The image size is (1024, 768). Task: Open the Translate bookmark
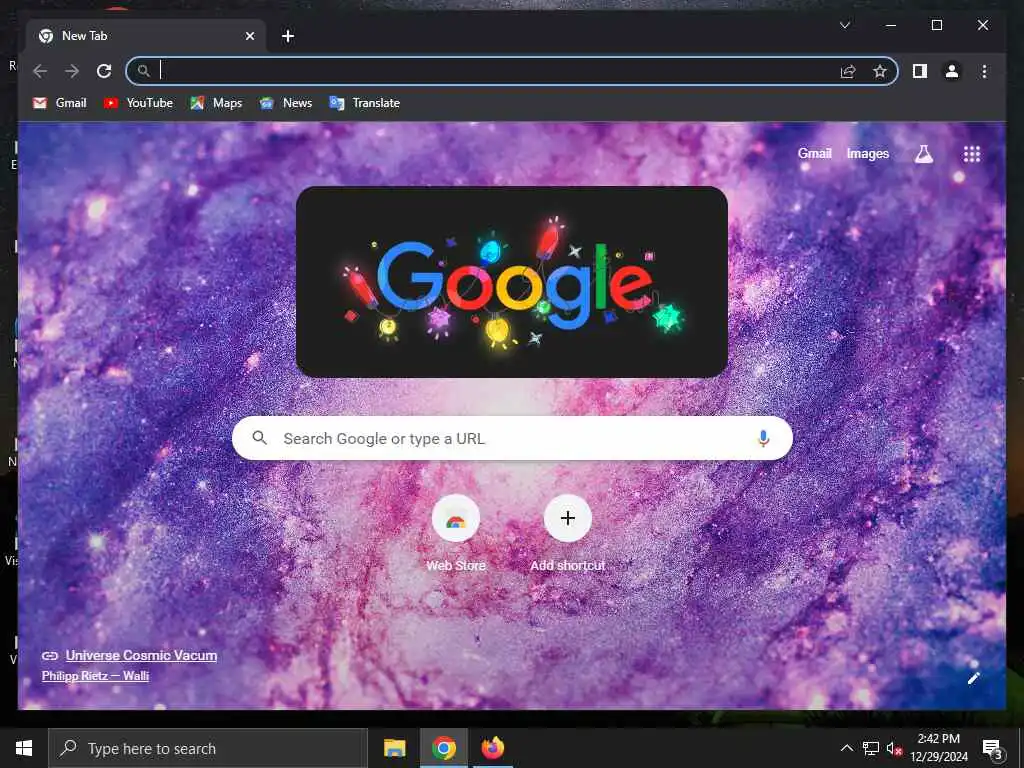[x=364, y=103]
